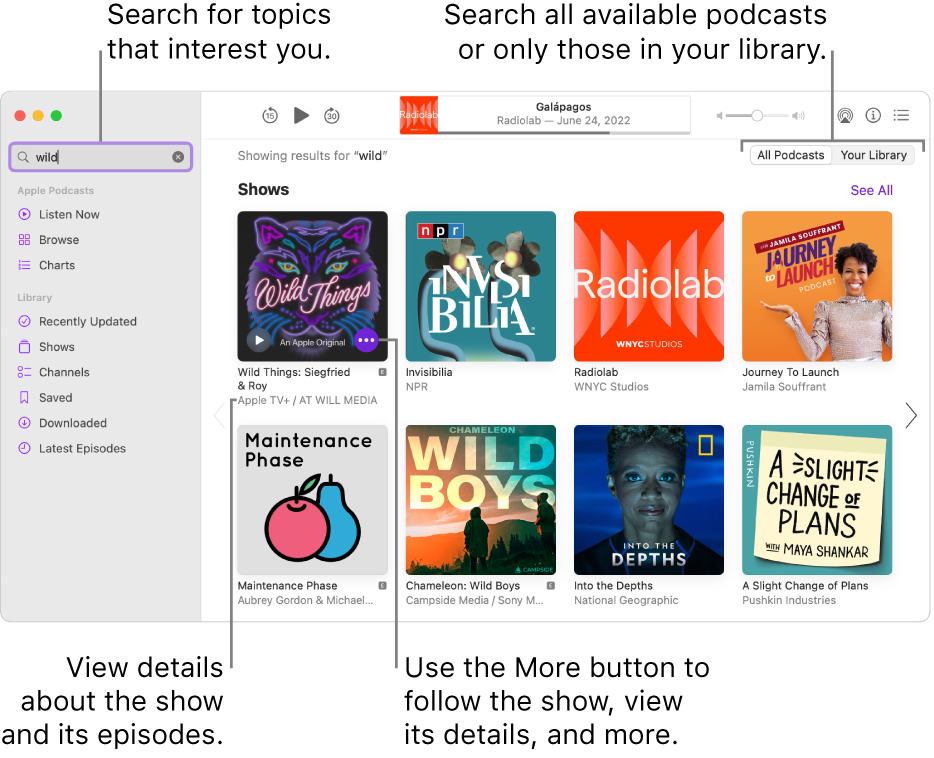Viewport: 934px width, 758px height.
Task: Go to the next page of shows with the right chevron
Action: point(911,415)
